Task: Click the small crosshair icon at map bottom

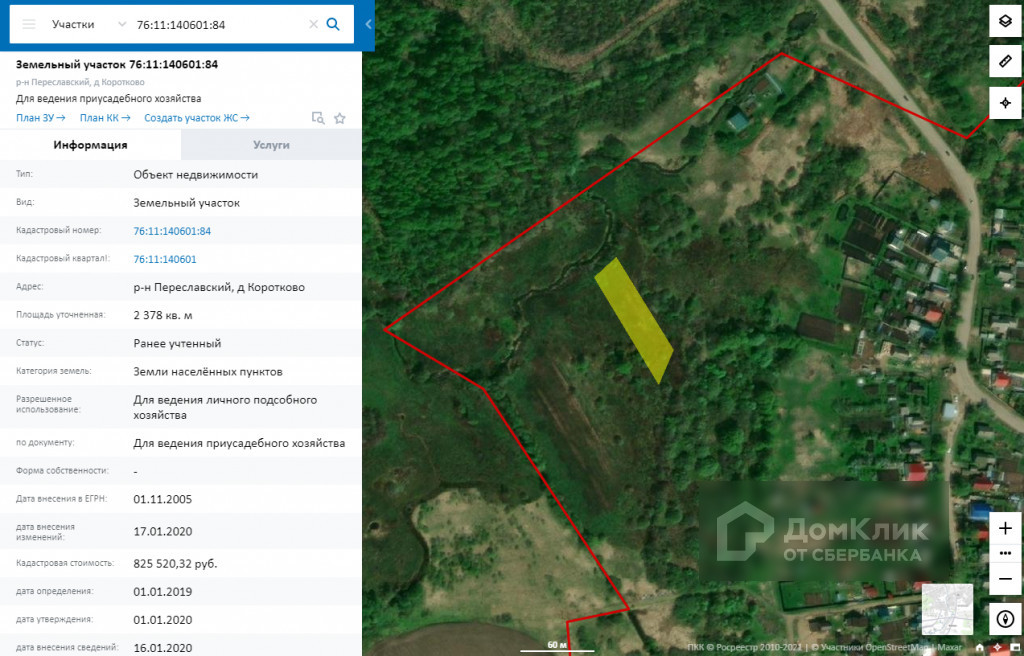Action: point(997,648)
